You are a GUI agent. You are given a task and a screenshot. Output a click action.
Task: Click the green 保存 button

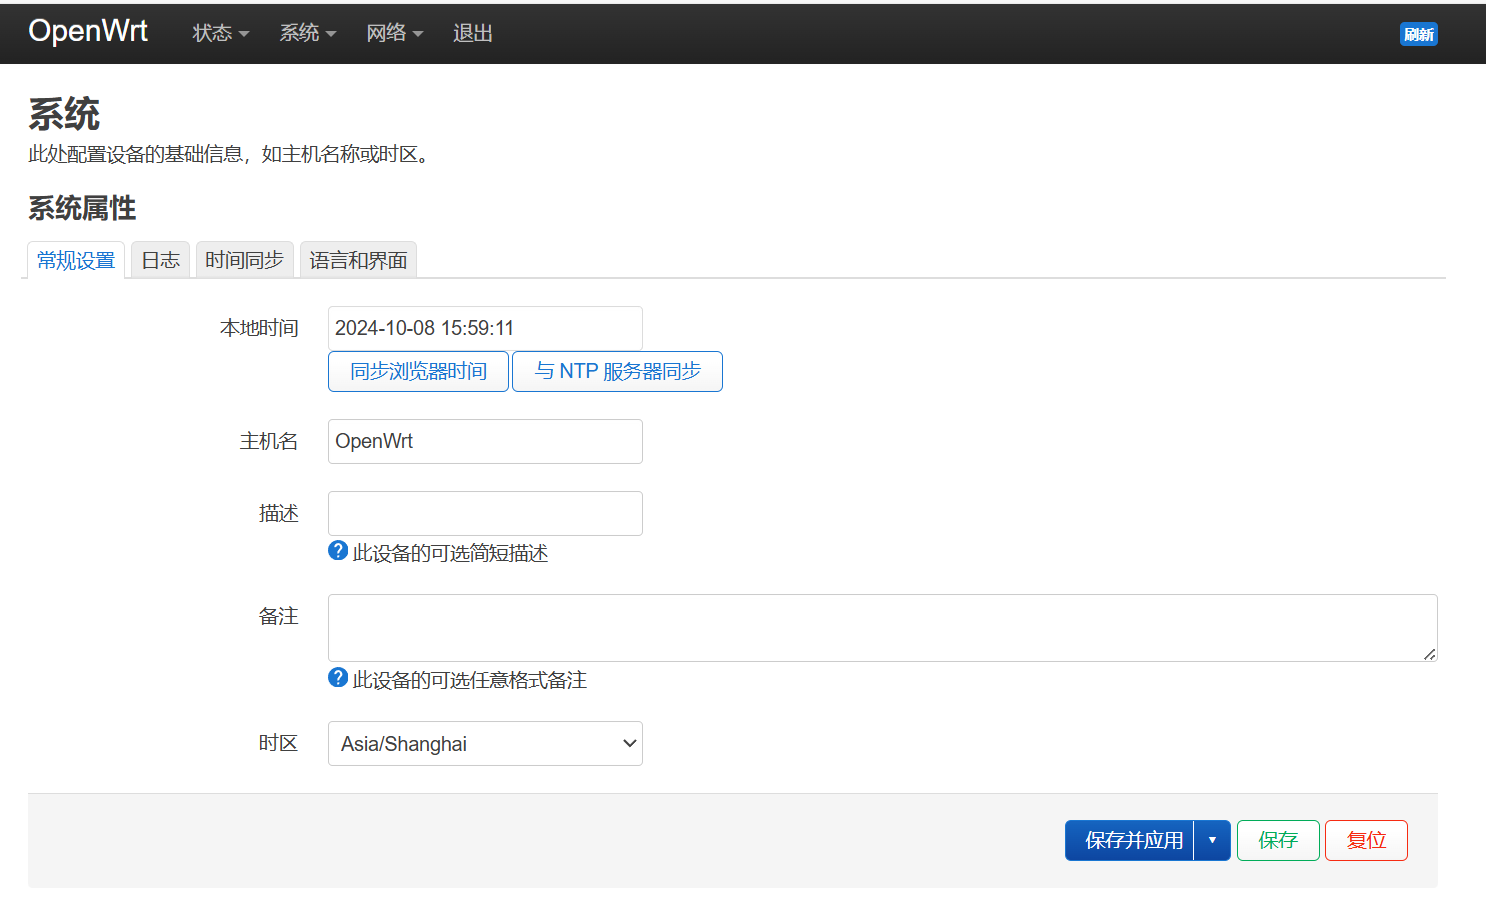pyautogui.click(x=1278, y=840)
